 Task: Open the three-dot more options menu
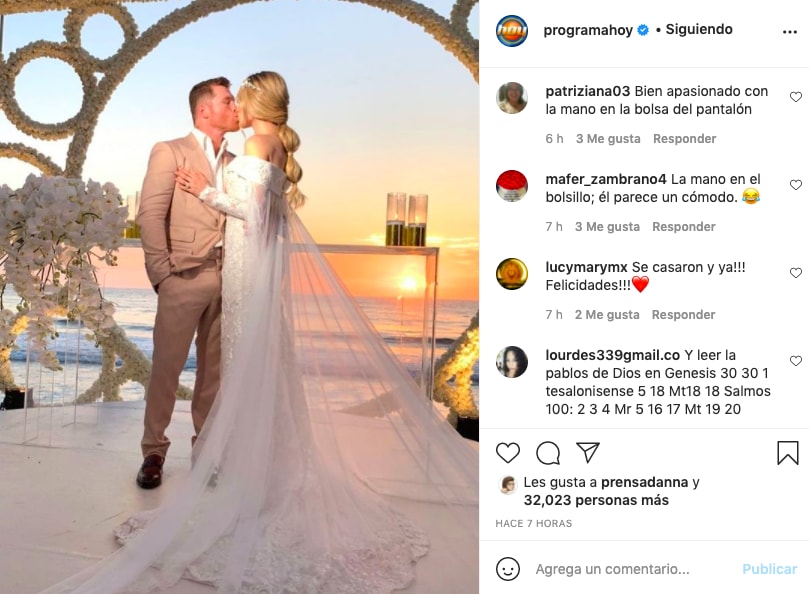(789, 32)
